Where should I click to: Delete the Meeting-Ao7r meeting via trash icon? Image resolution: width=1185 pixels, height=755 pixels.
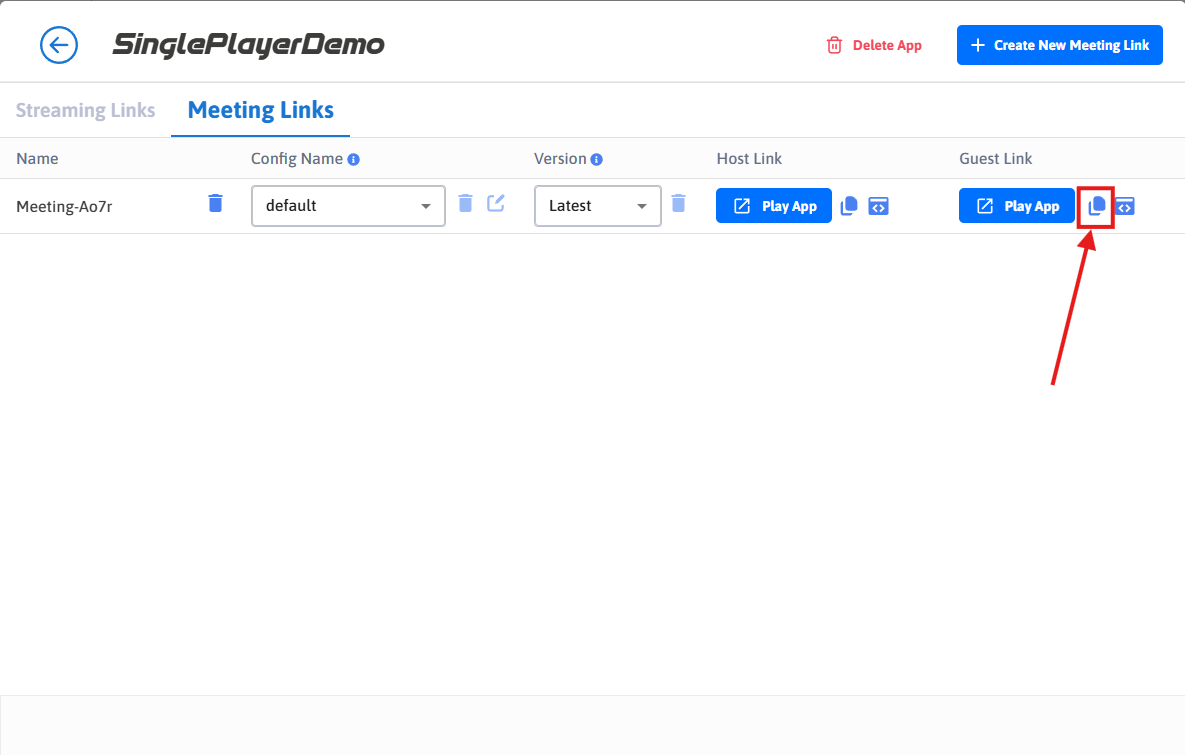point(215,204)
